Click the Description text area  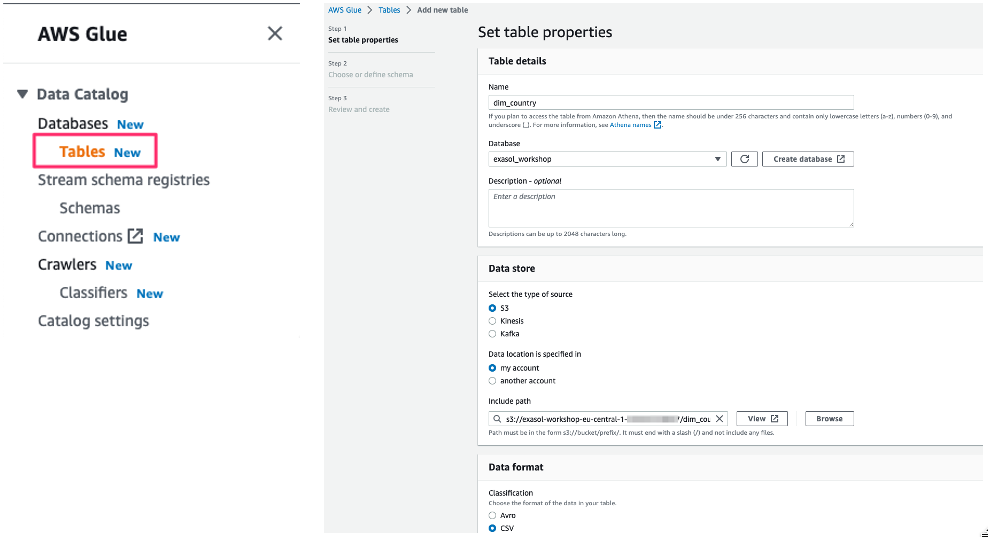[670, 208]
